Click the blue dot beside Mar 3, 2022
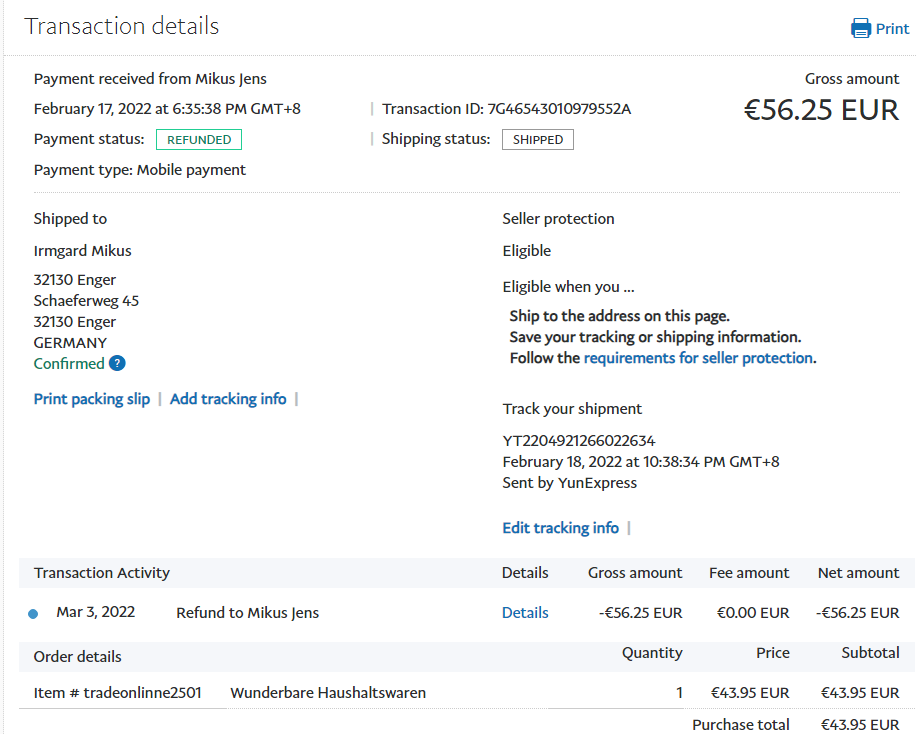The width and height of the screenshot is (916, 734). click(33, 614)
